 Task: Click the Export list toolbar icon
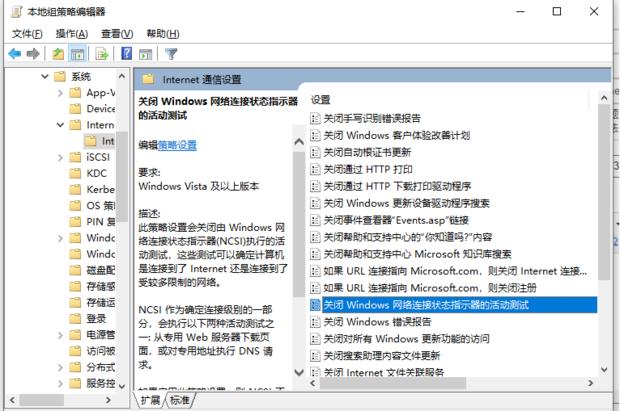(102, 53)
